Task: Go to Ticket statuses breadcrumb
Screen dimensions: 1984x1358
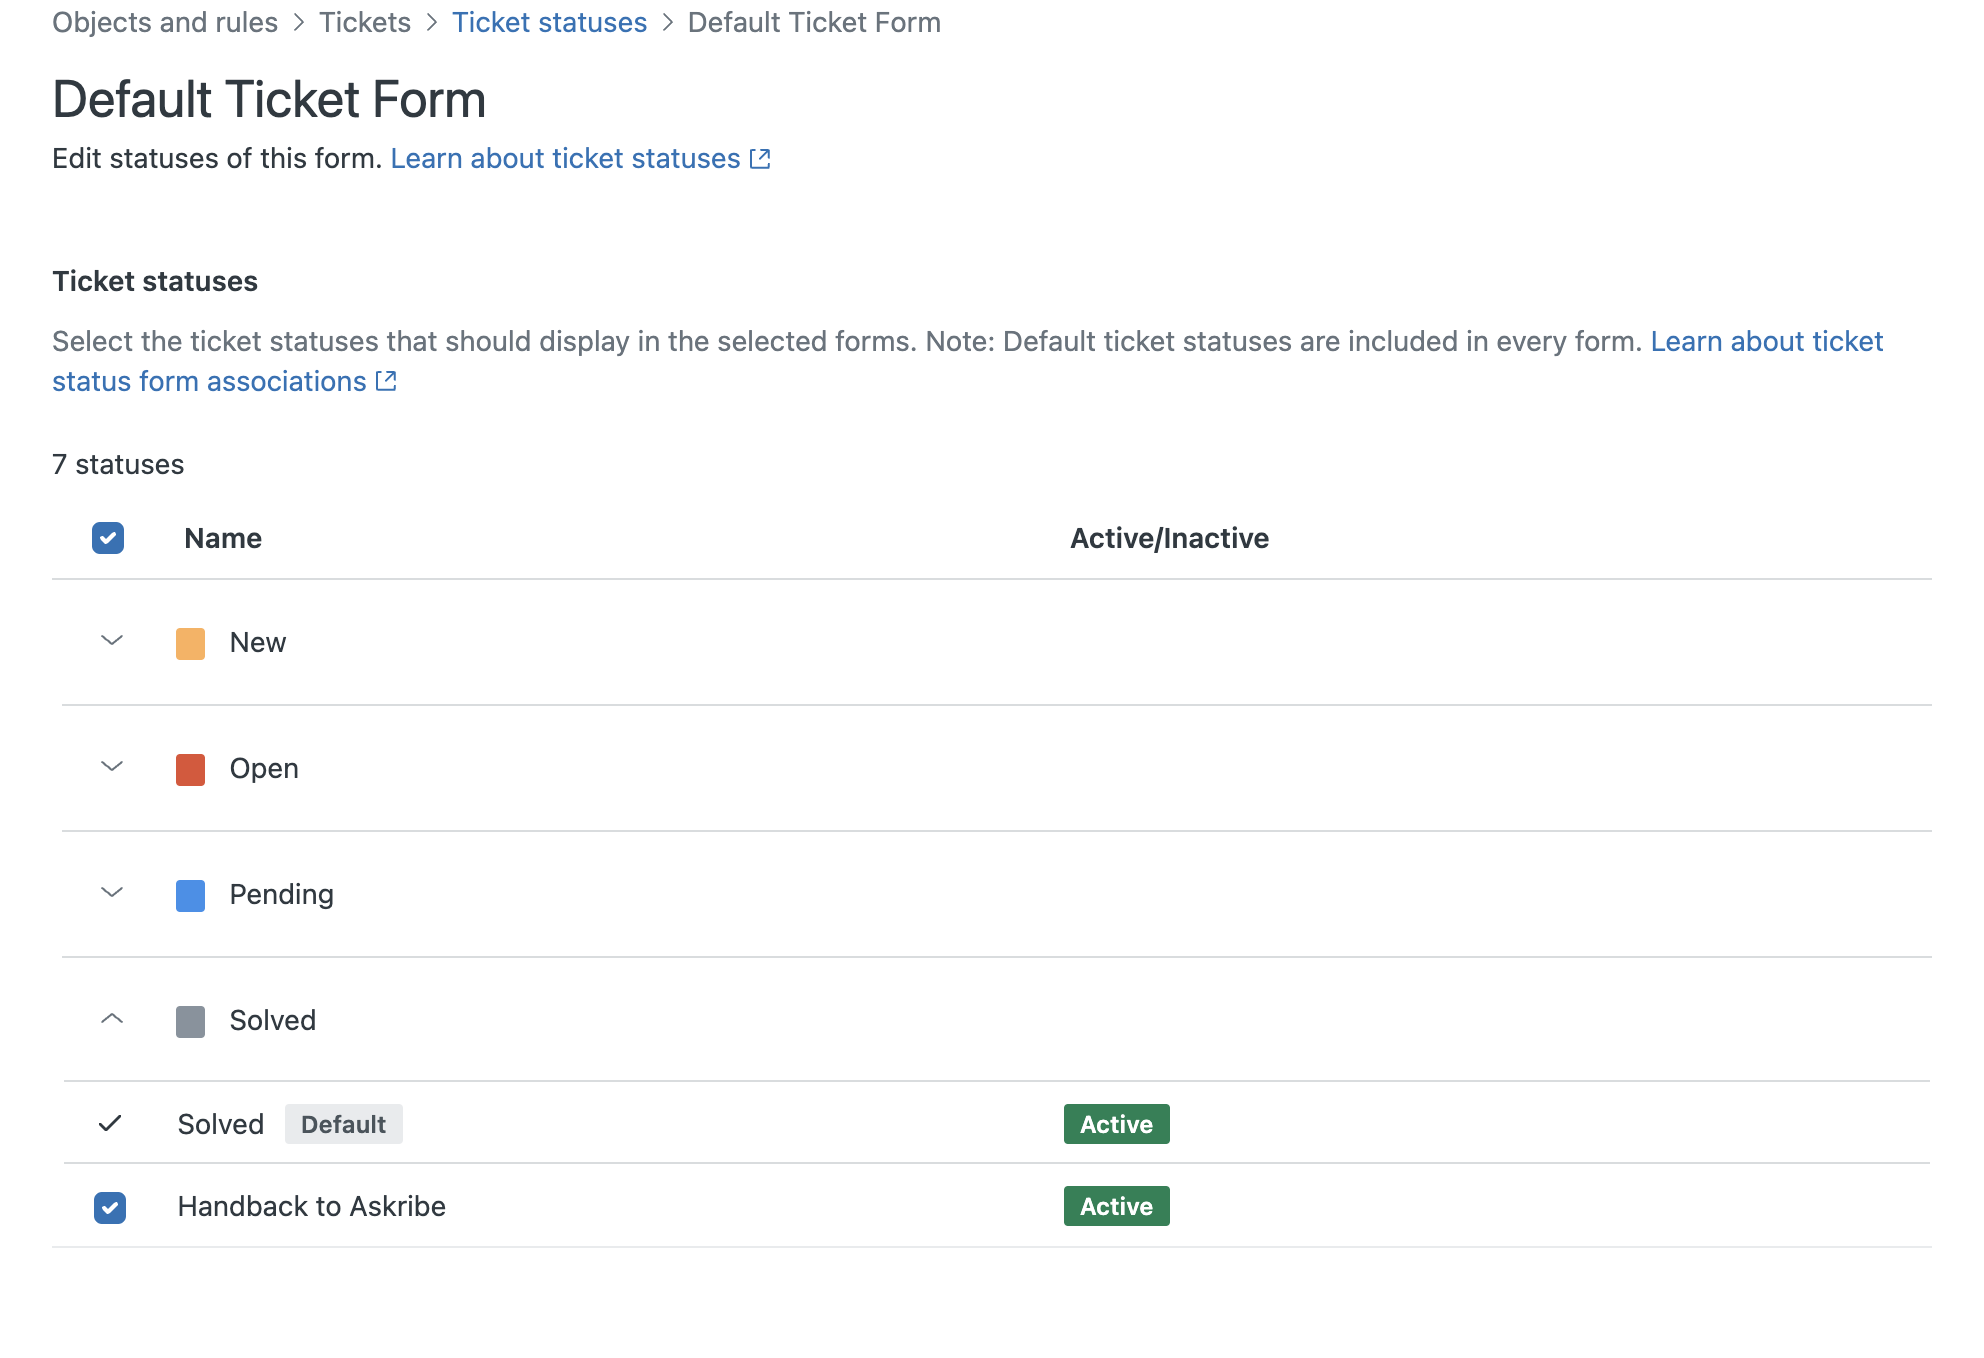Action: click(549, 22)
